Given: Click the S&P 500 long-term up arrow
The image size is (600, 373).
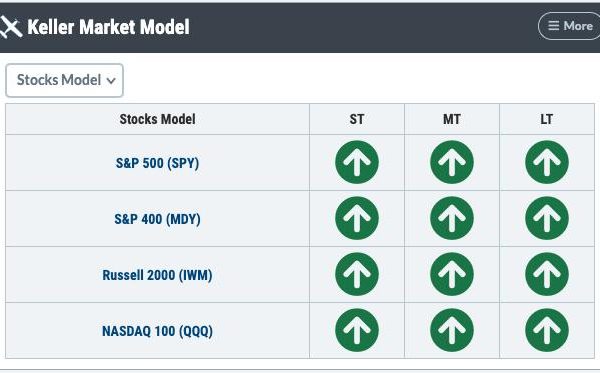Looking at the screenshot, I should 547,162.
